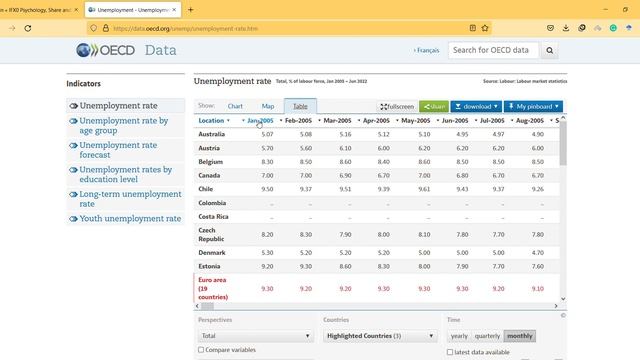The image size is (640, 360).
Task: Open the download dropdown menu
Action: (x=476, y=107)
